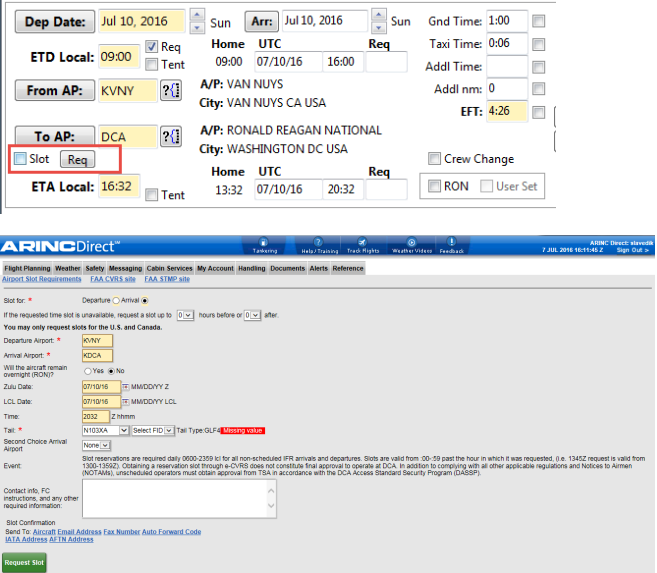657x573 pixels.
Task: Enable the Slot checkbox
Action: coord(20,158)
